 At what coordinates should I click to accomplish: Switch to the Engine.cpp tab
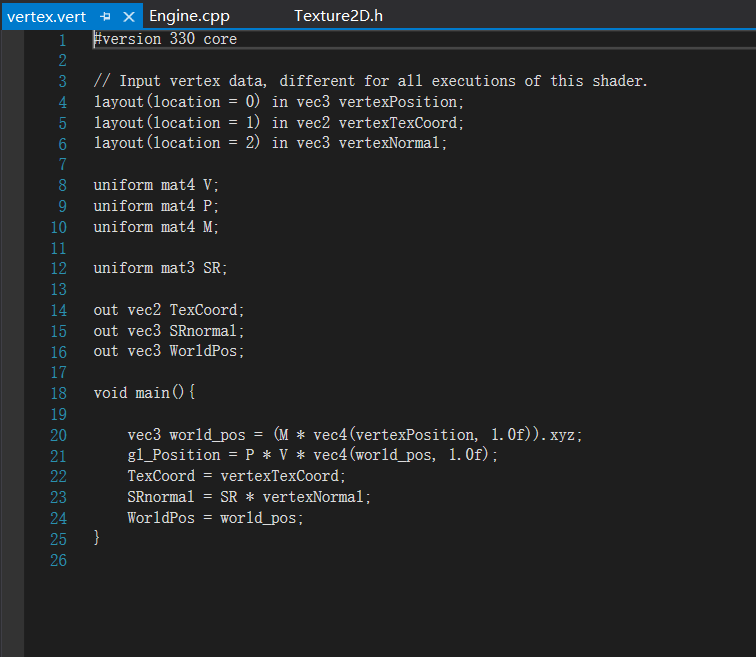pos(189,16)
